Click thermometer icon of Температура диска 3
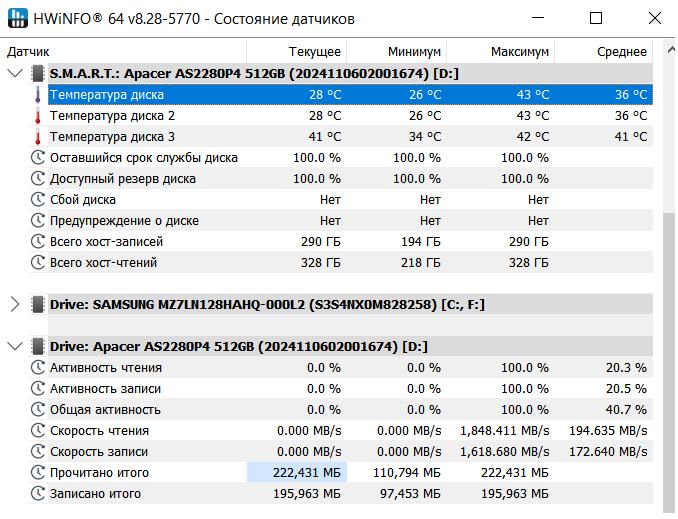This screenshot has width=678, height=519. point(38,137)
